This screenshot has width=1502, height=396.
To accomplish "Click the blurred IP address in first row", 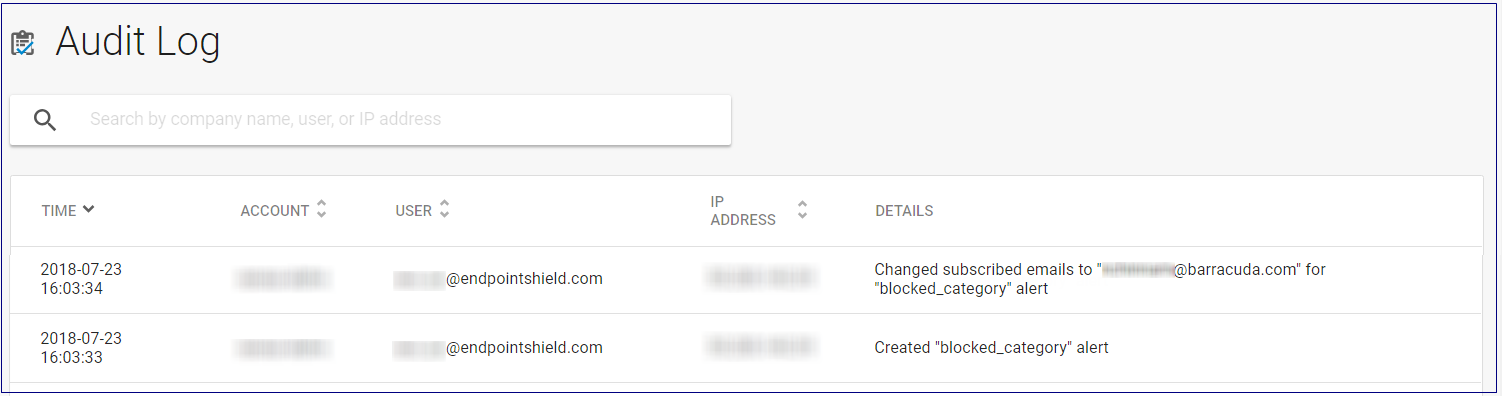I will [x=760, y=279].
